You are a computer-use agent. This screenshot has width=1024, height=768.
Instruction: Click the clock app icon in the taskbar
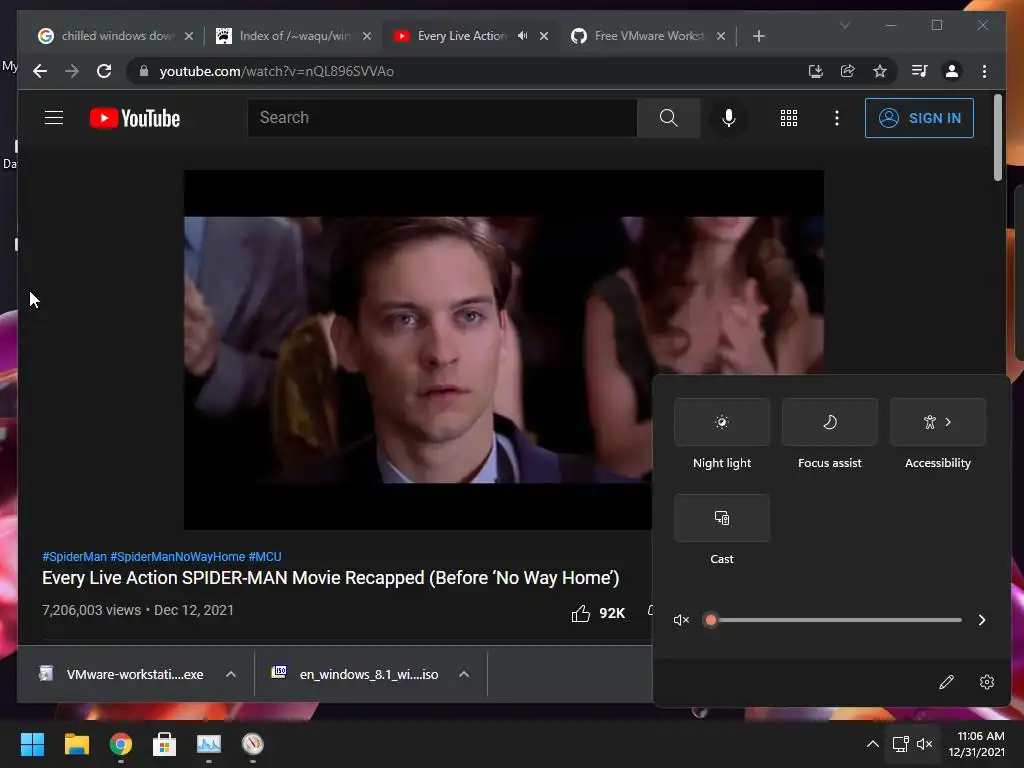point(253,744)
